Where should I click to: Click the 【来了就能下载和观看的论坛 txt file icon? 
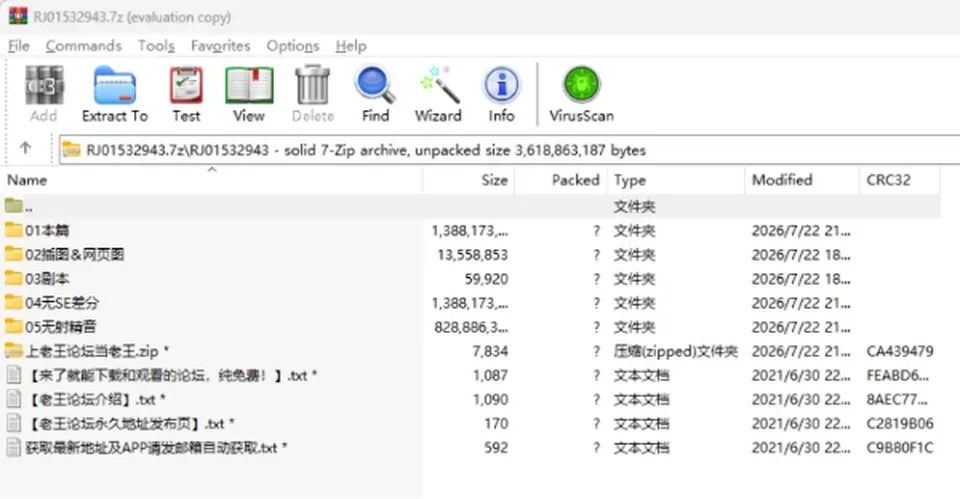[13, 374]
